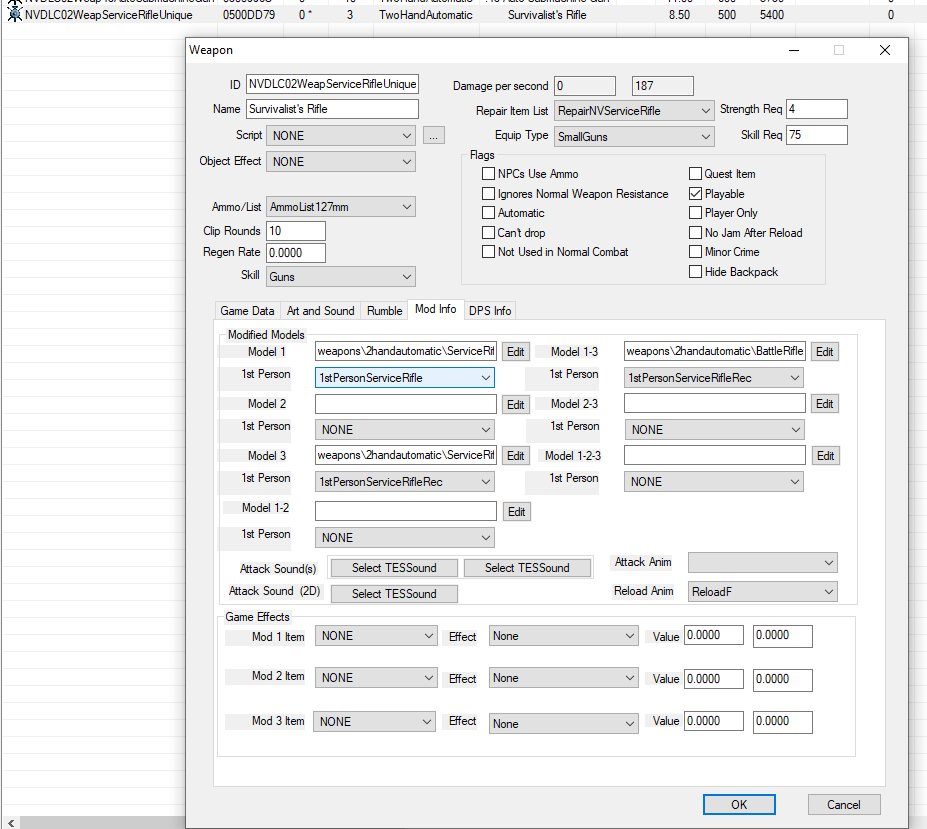Open the Mod 2 Effect dropdown
927x829 pixels.
563,678
